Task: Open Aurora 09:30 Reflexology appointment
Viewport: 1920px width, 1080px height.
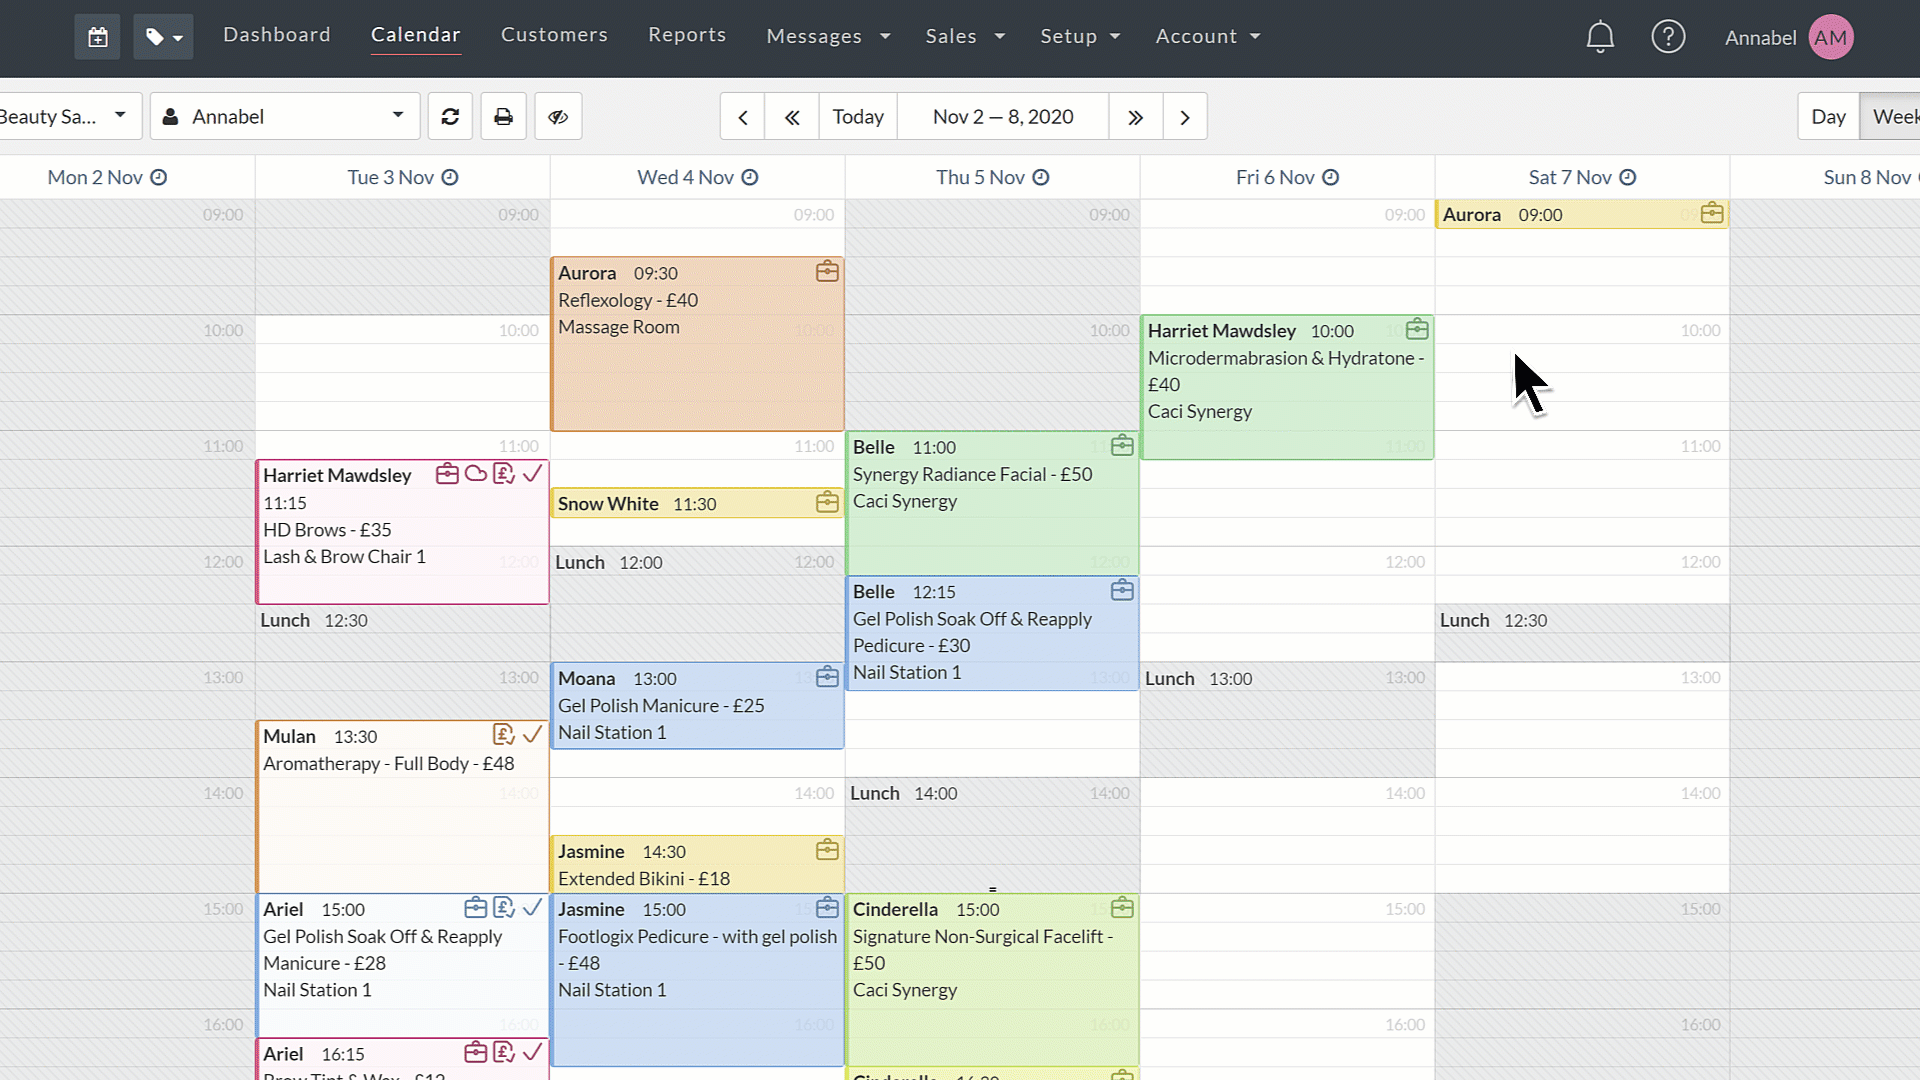Action: coord(697,345)
